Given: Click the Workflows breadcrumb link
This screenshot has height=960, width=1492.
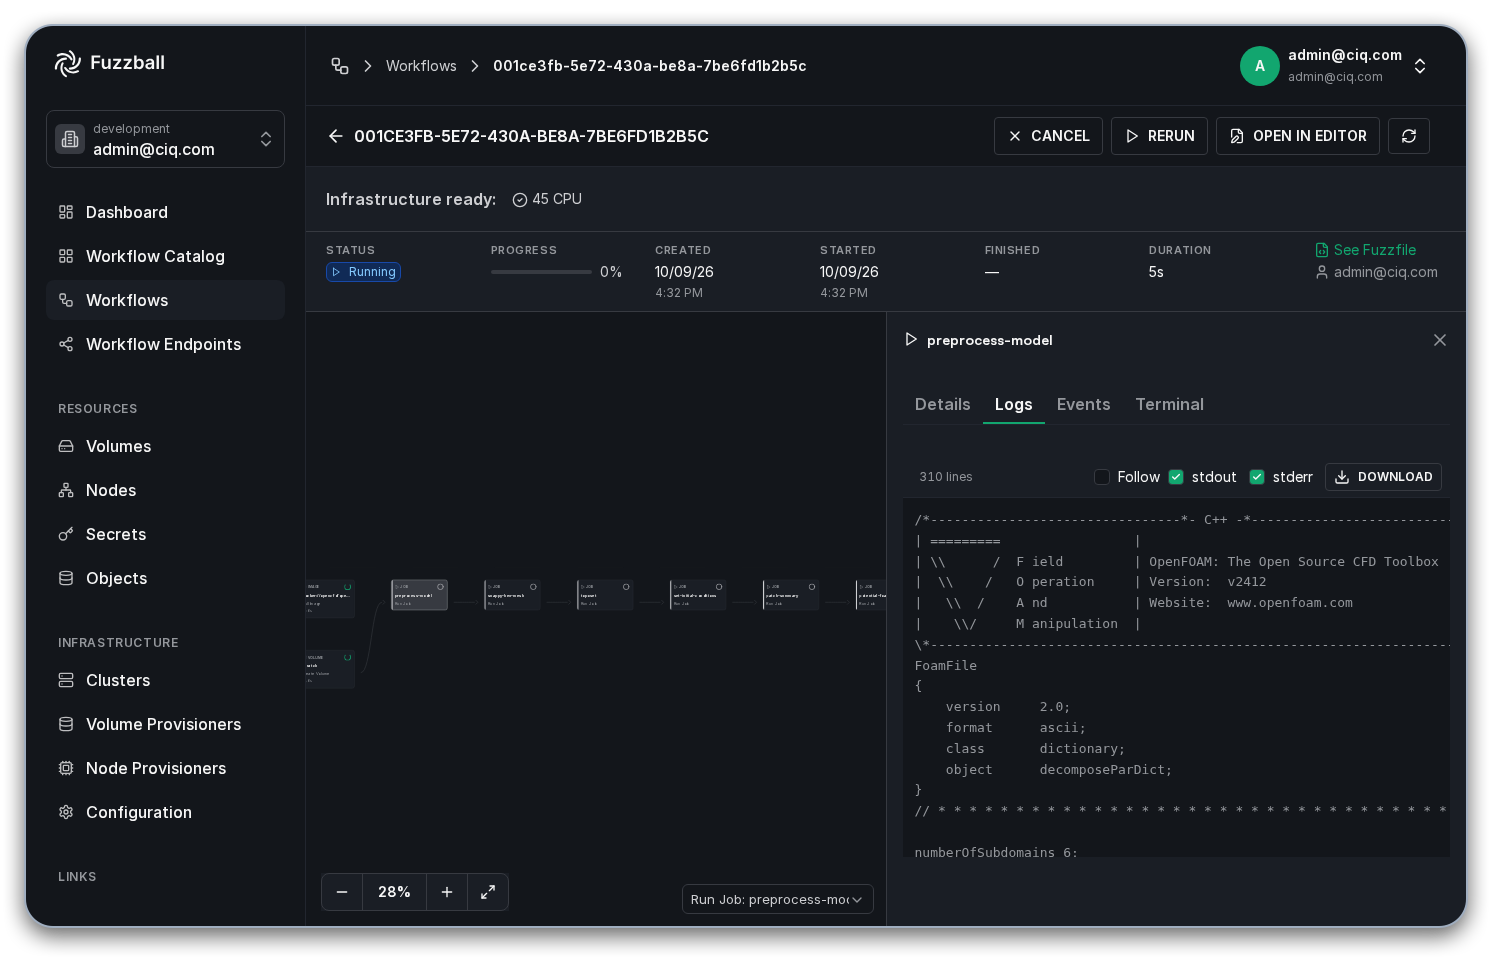Looking at the screenshot, I should [421, 66].
